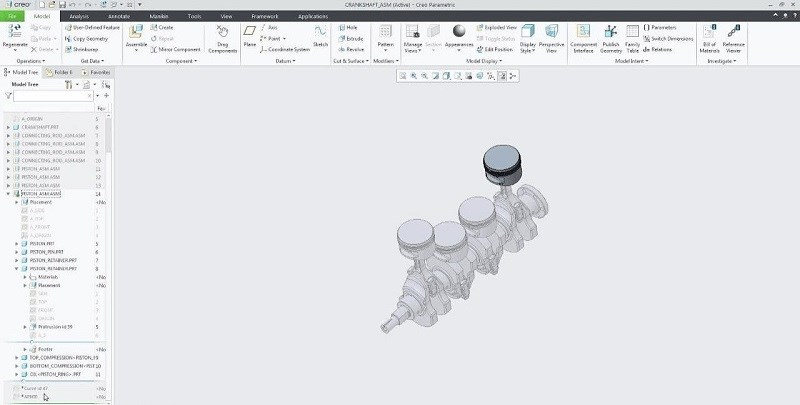Screen dimensions: 800x405
Task: Toggle Perspective View
Action: [x=551, y=36]
